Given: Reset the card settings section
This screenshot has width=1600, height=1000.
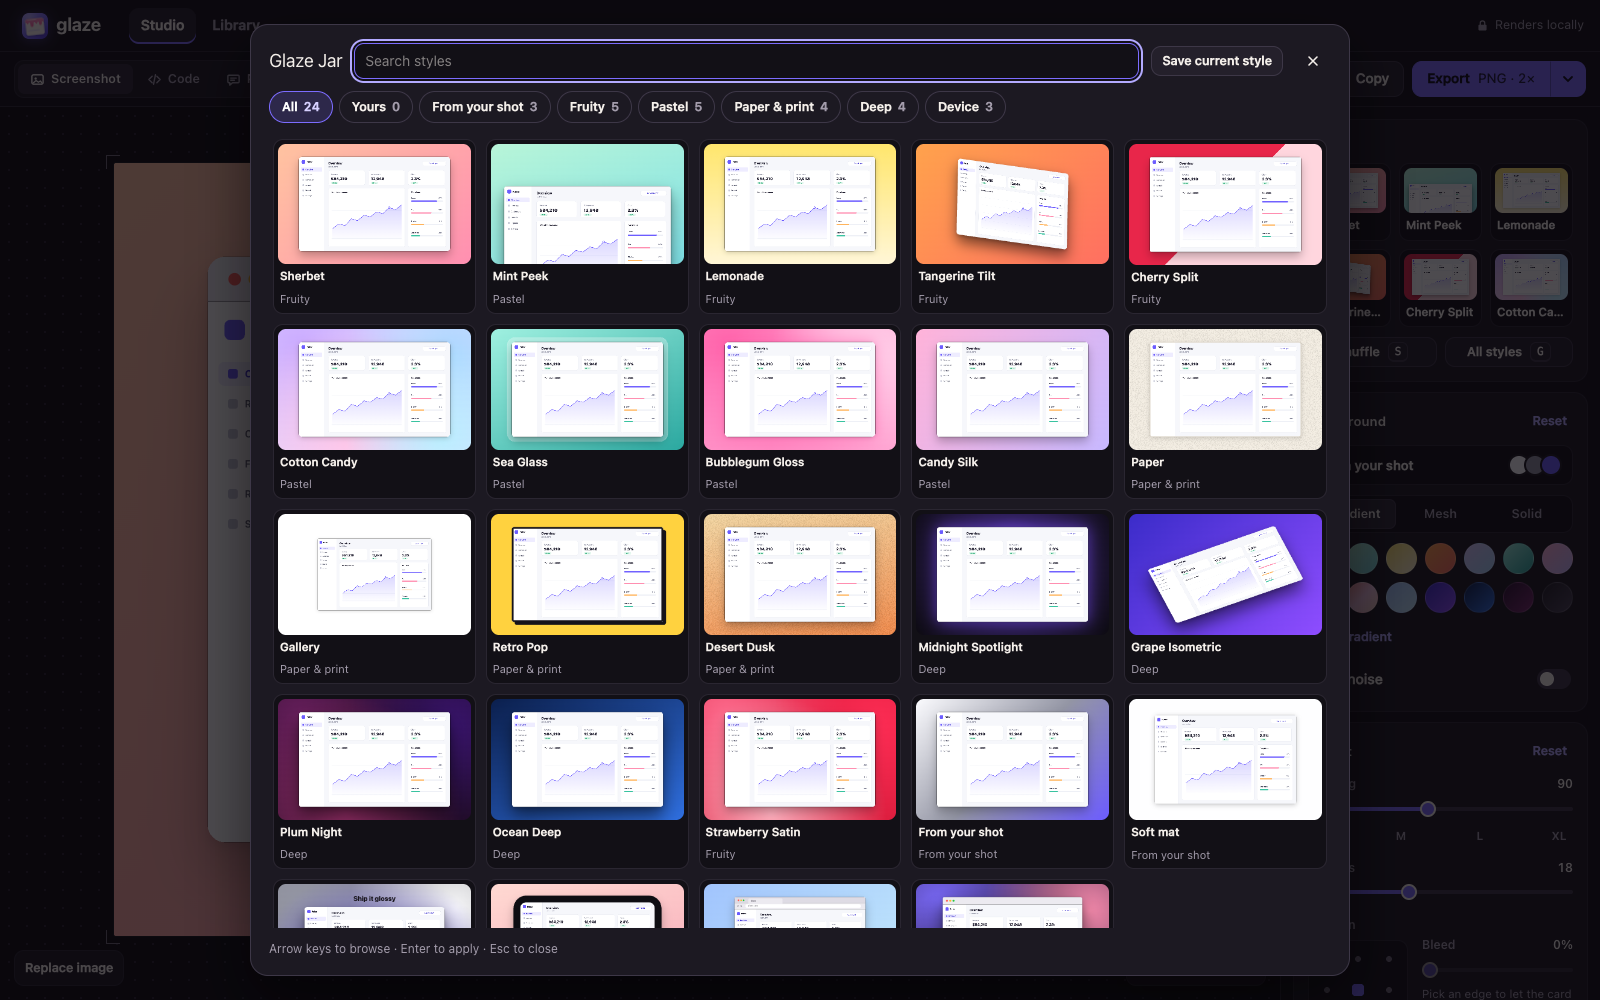Looking at the screenshot, I should [x=1549, y=751].
